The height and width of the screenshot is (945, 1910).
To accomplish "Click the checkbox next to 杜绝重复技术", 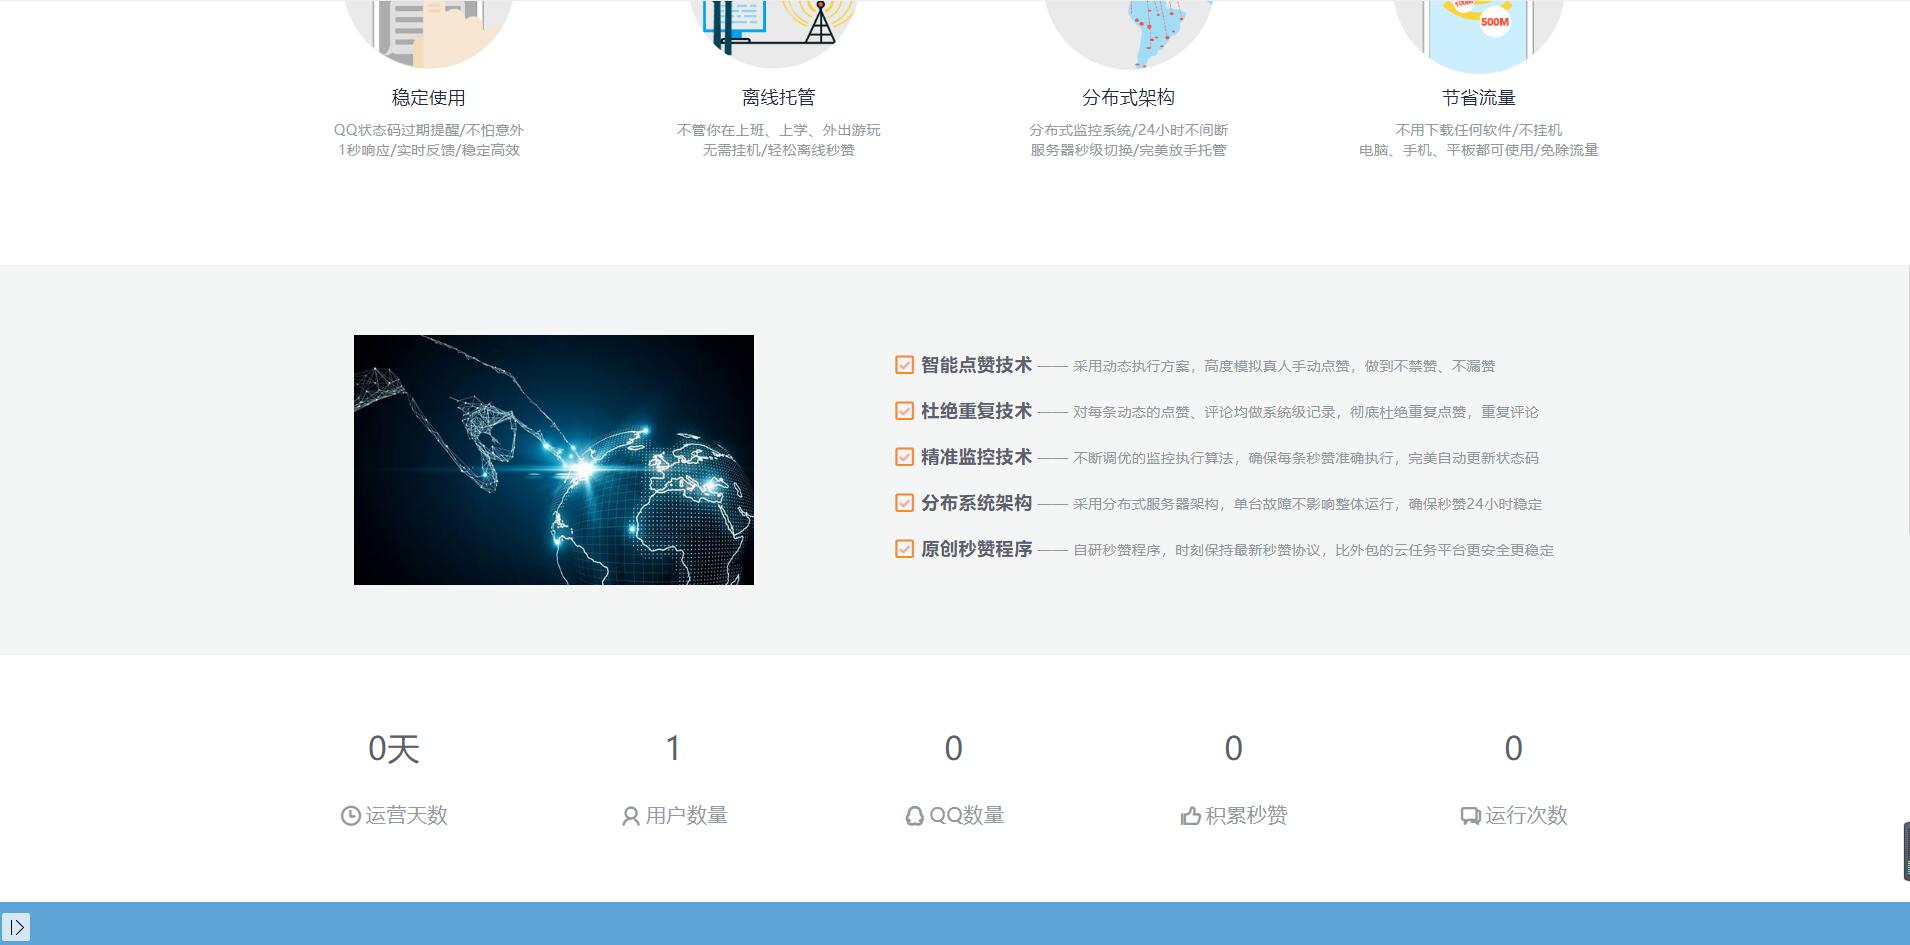I will pos(904,411).
